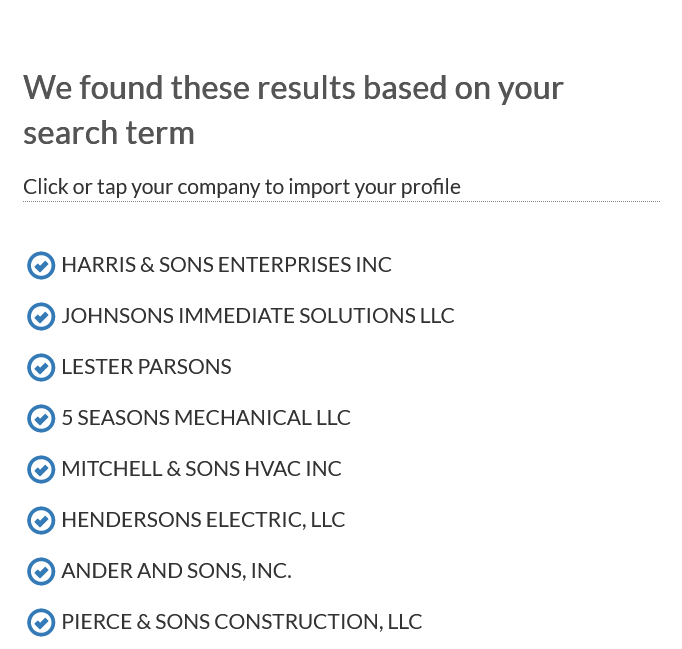Select PIERCE & SONS CONSTRUCTION, LLC
Viewport: 682px width, 649px height.
point(241,622)
